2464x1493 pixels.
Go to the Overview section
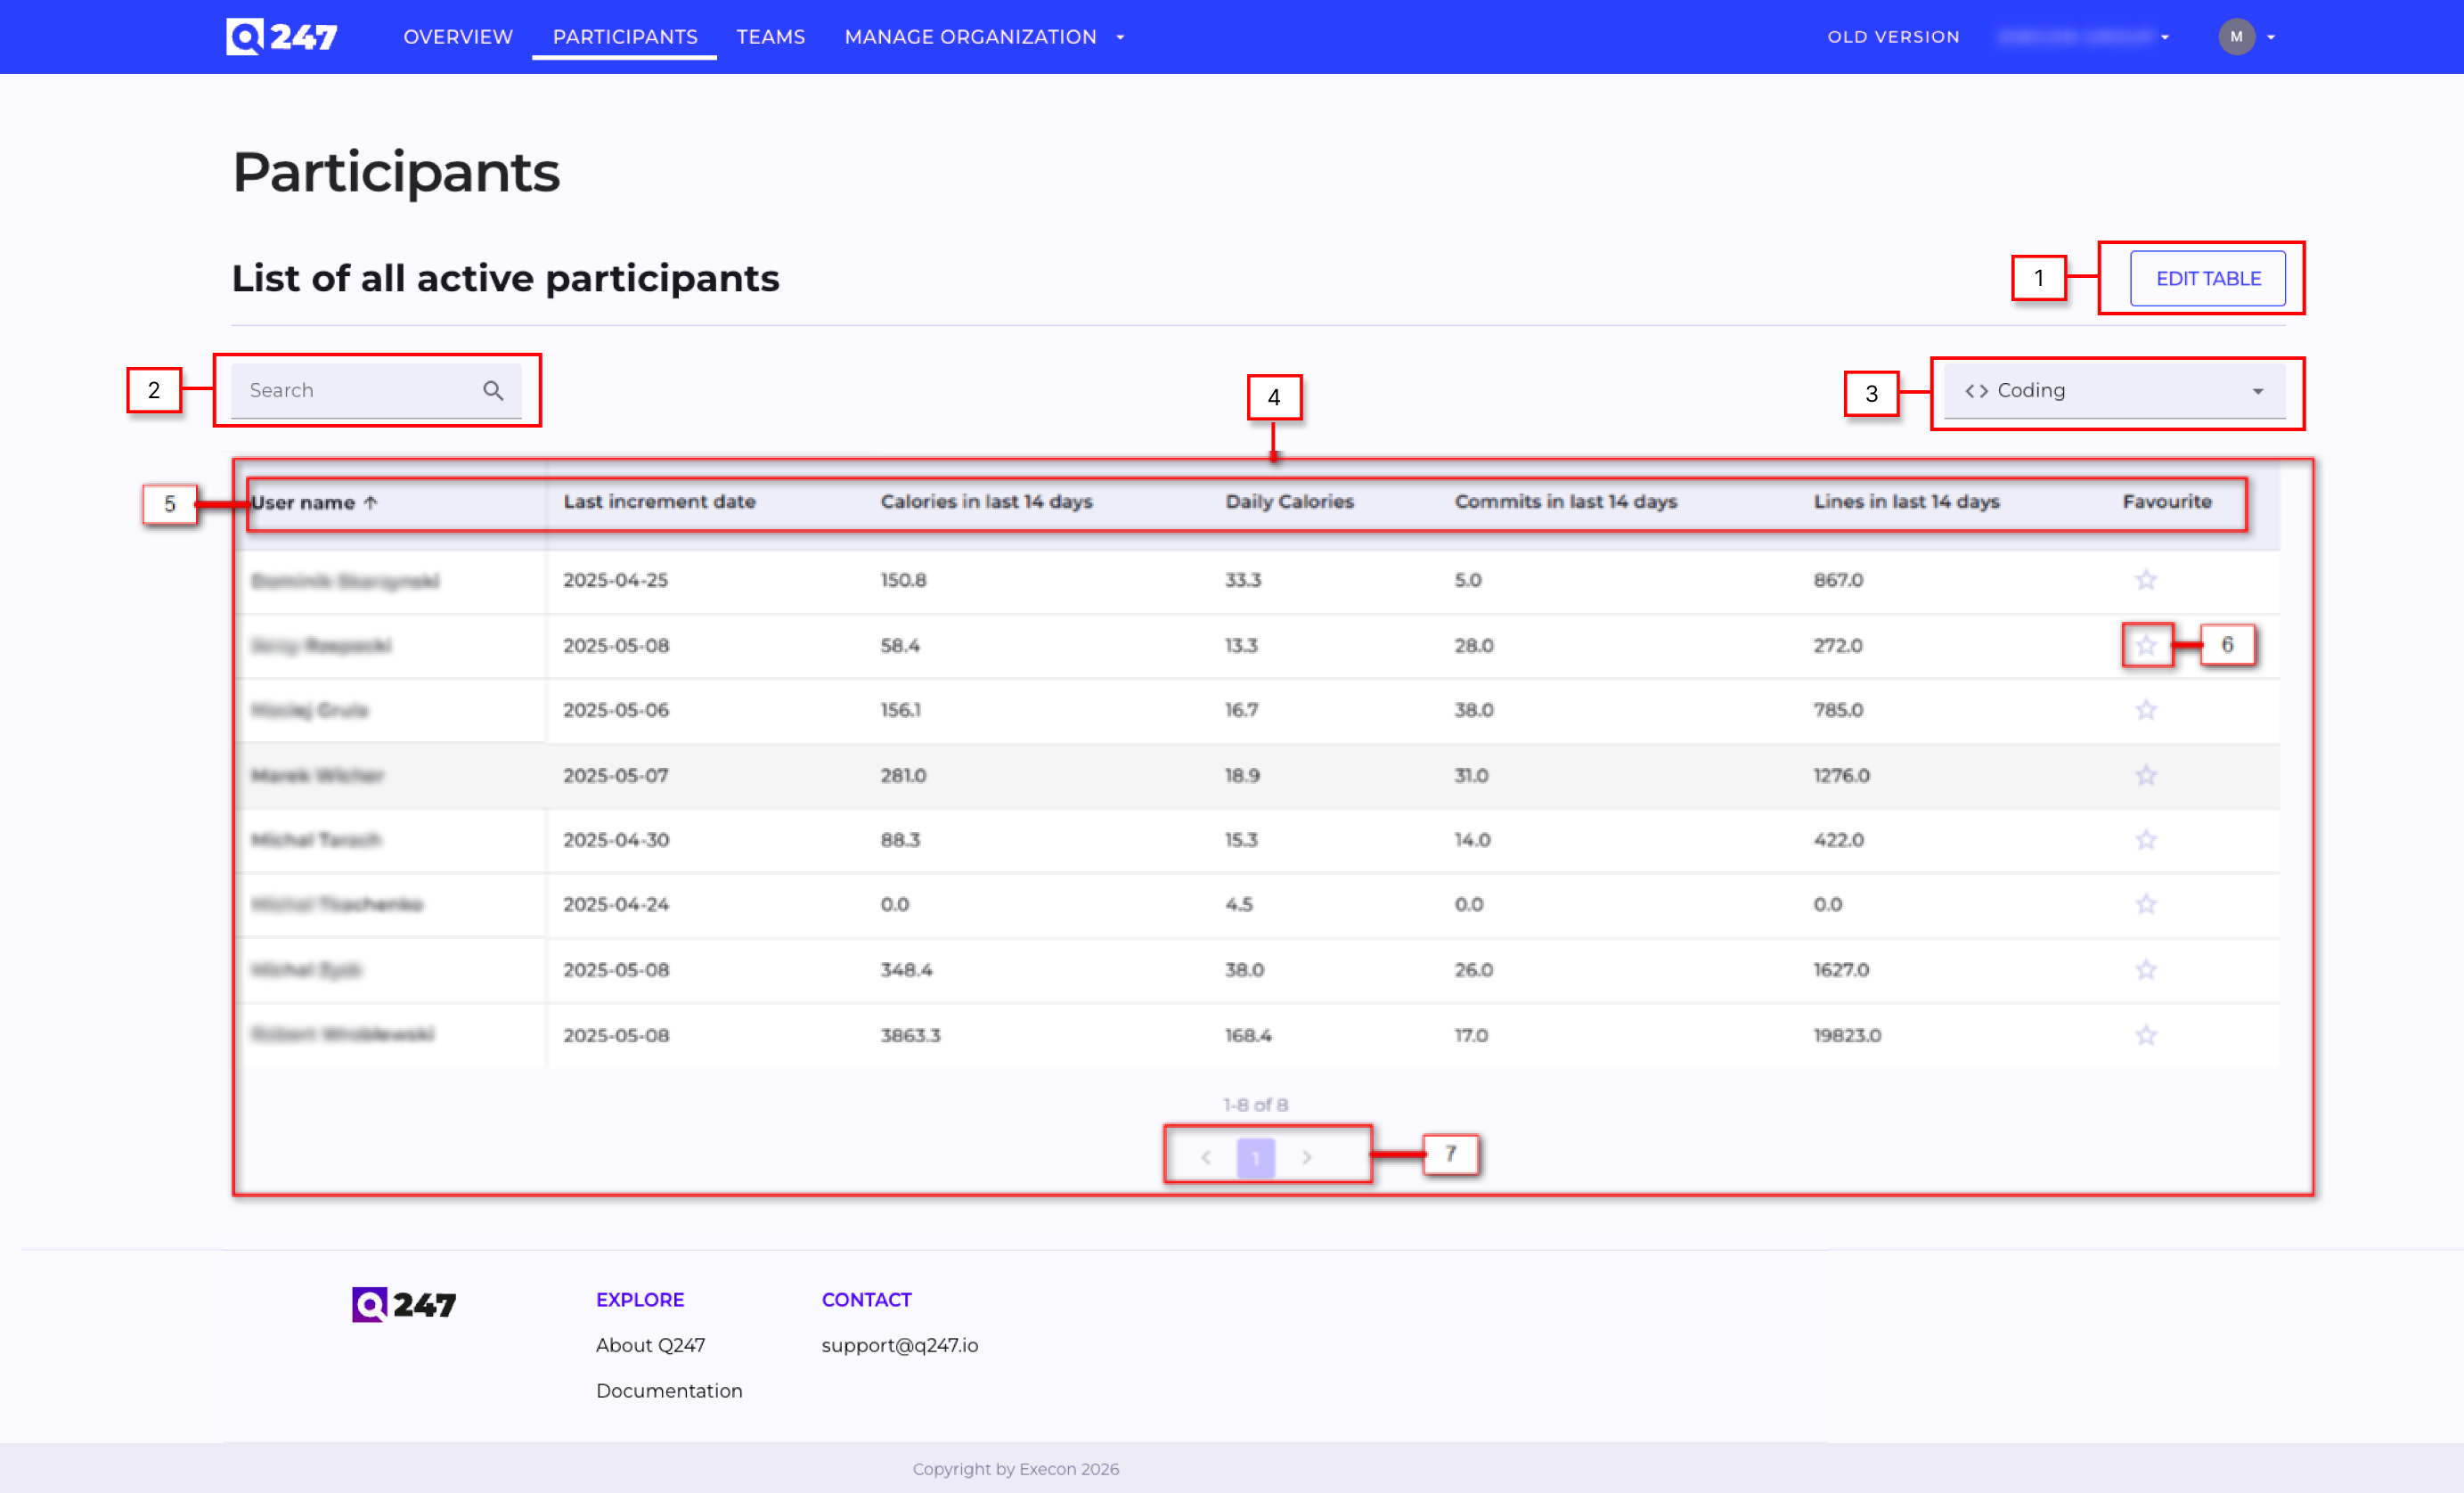[457, 36]
